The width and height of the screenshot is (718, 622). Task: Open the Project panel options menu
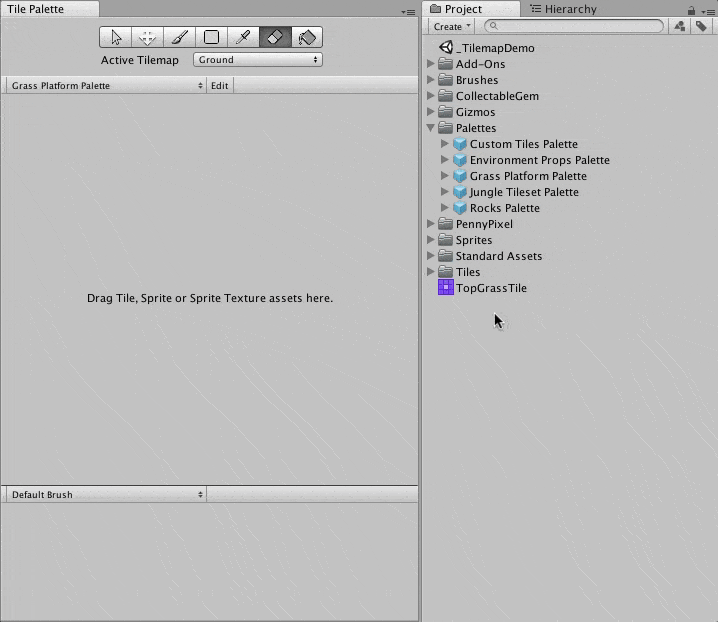click(x=707, y=12)
